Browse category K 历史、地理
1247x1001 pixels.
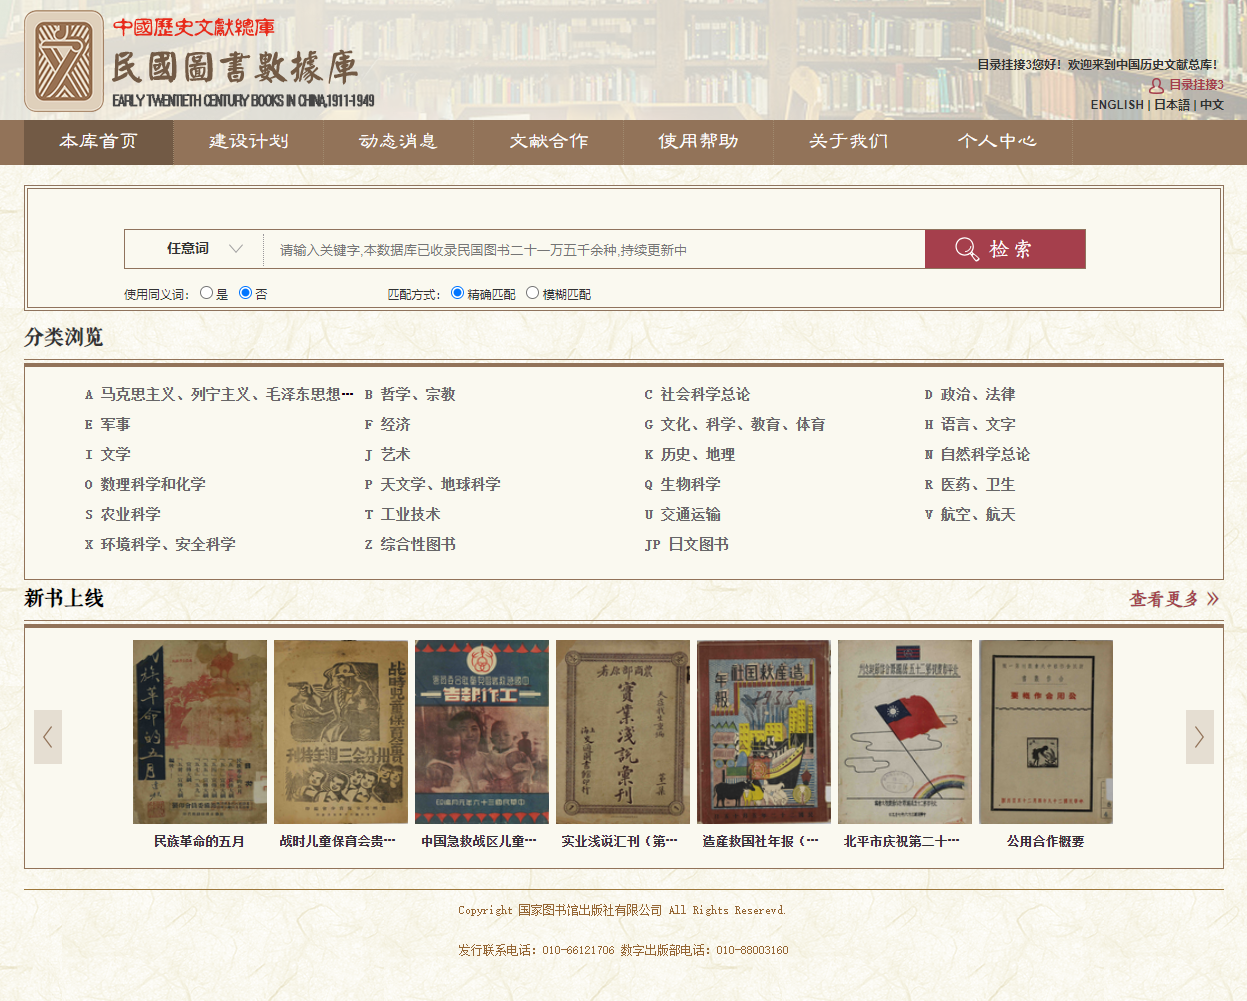click(697, 455)
